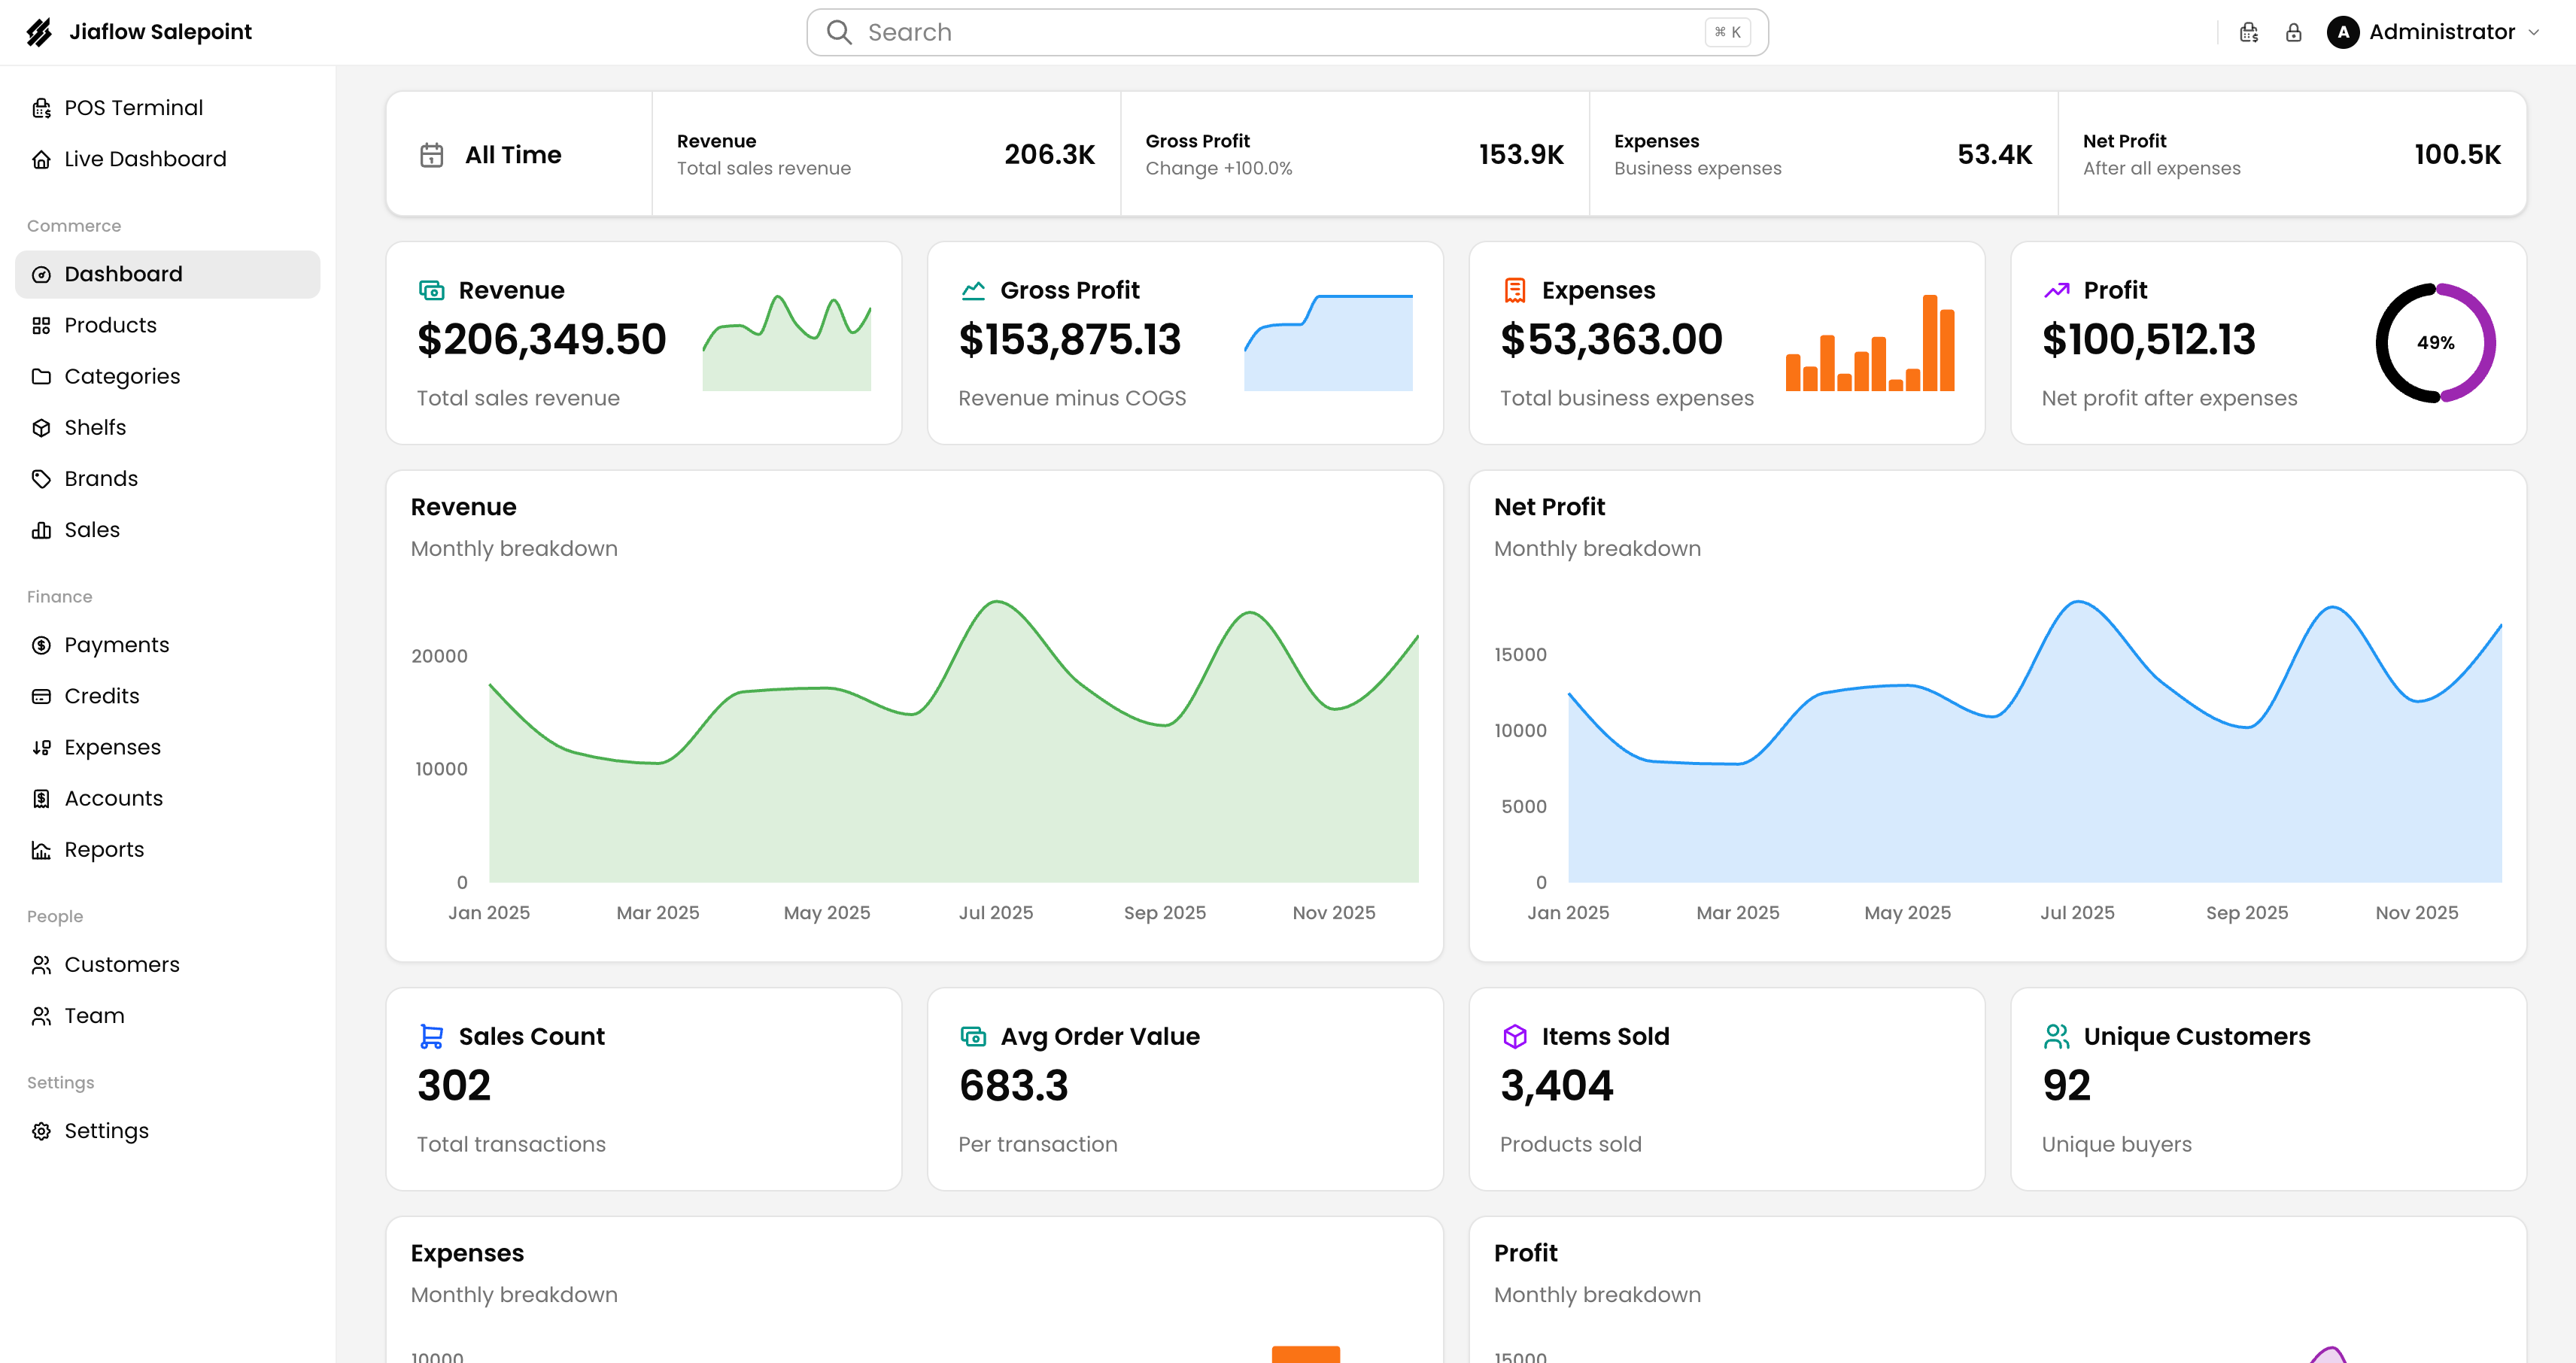Open Team in the sidebar
The height and width of the screenshot is (1363, 2576).
click(x=167, y=1016)
